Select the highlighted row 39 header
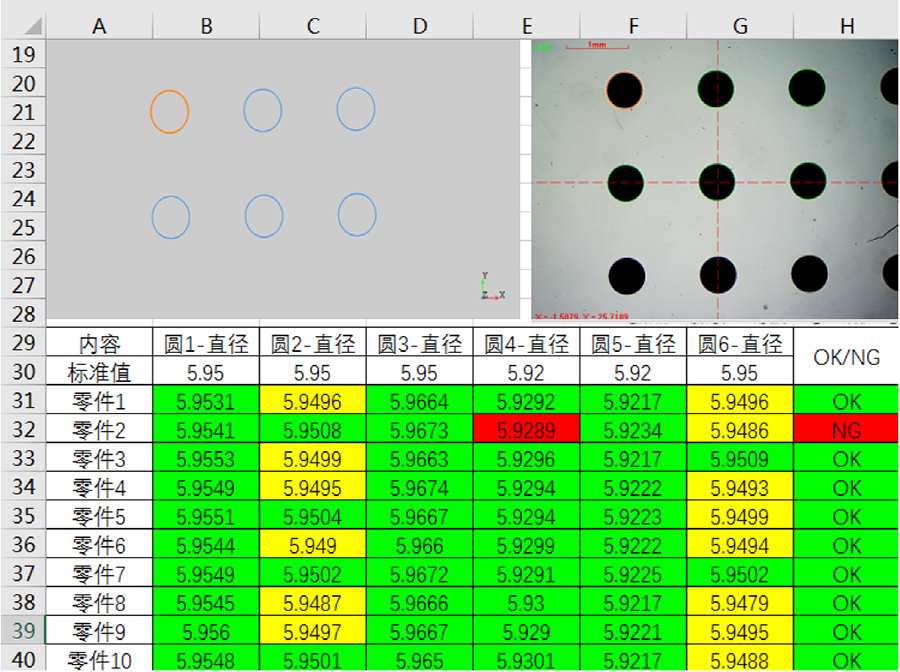Screen dimensions: 900x672 point(22,632)
